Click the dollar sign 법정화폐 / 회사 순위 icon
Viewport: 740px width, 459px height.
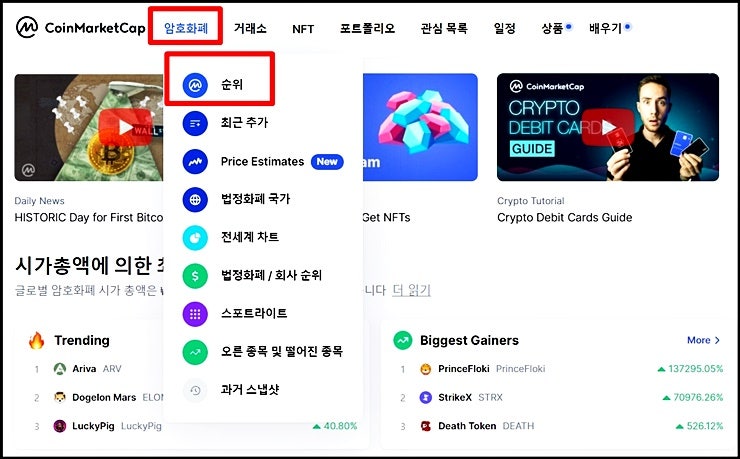click(195, 275)
